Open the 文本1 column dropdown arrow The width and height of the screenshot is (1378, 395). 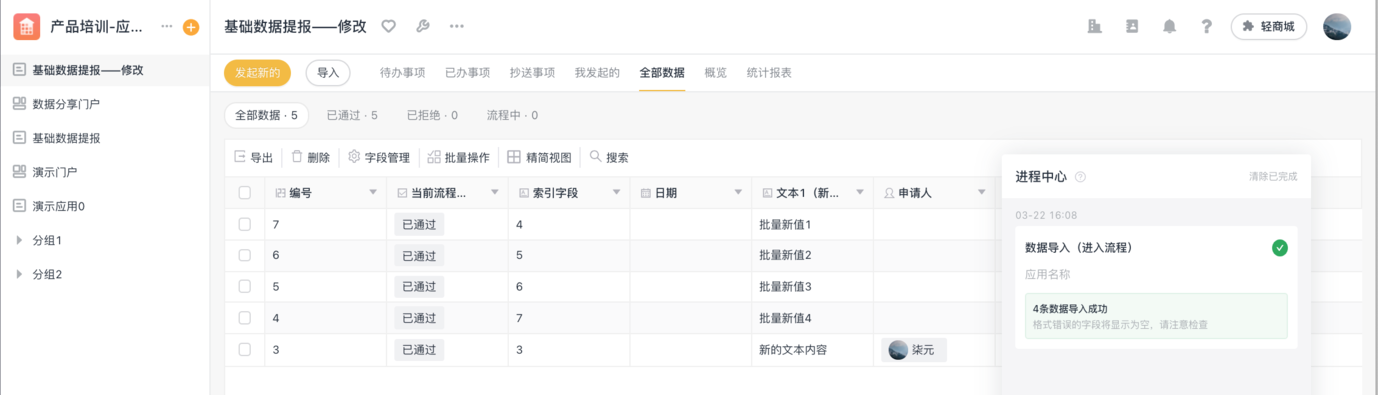pos(860,193)
